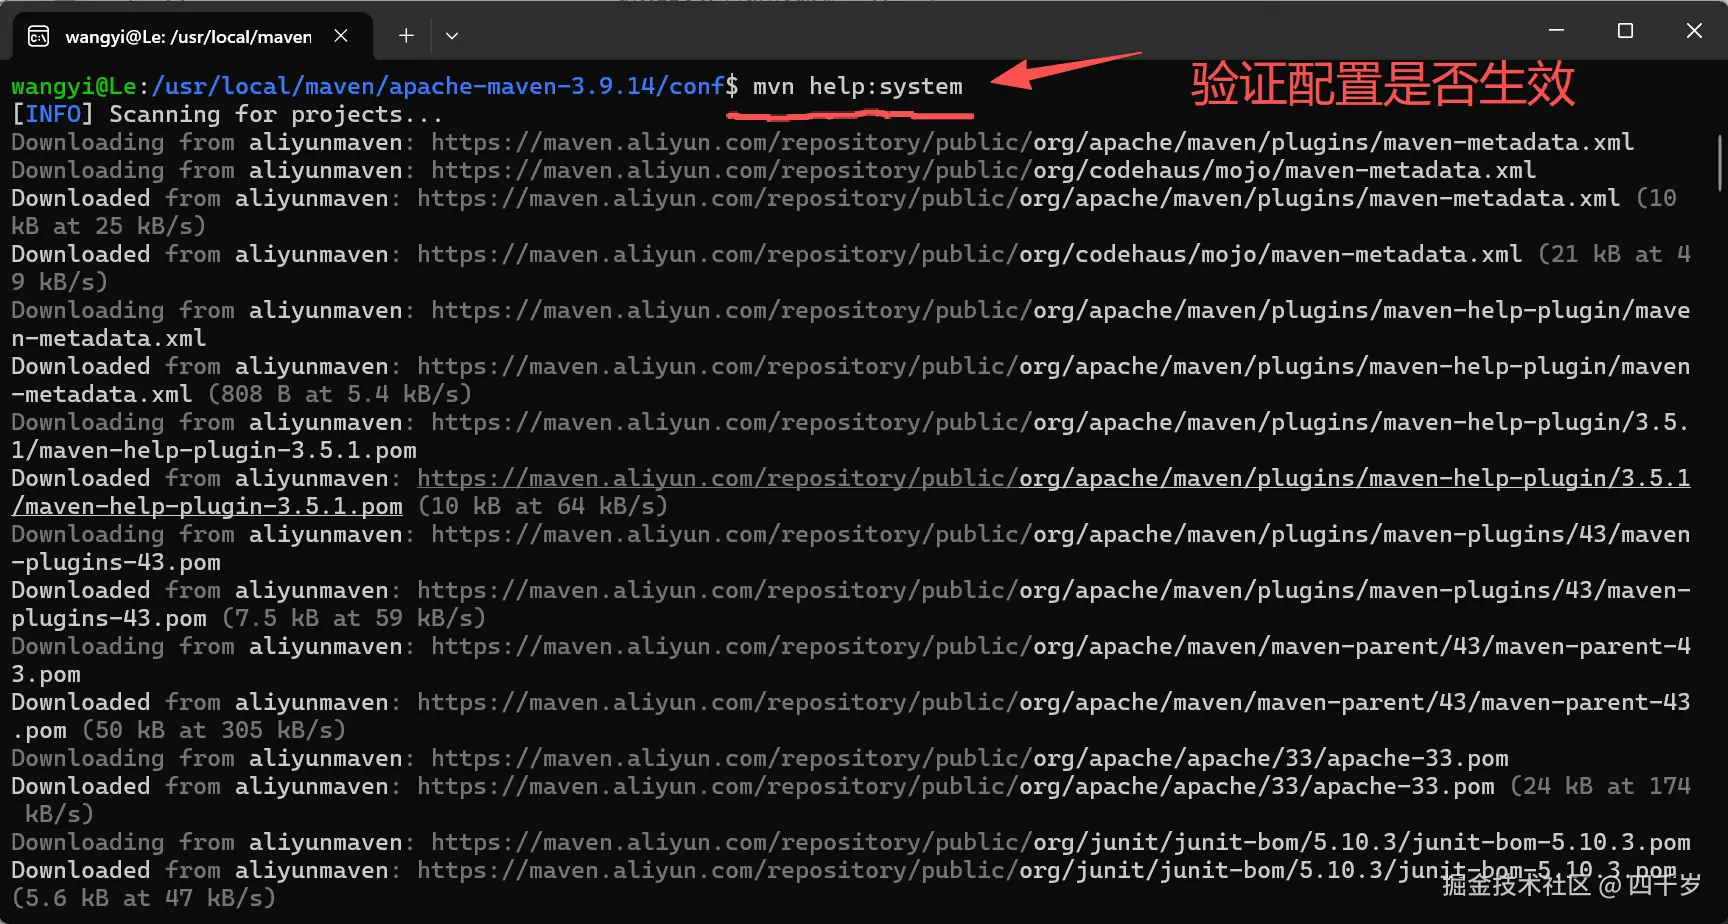Click the terminal icon on the wangyi@Le tab

pos(38,37)
